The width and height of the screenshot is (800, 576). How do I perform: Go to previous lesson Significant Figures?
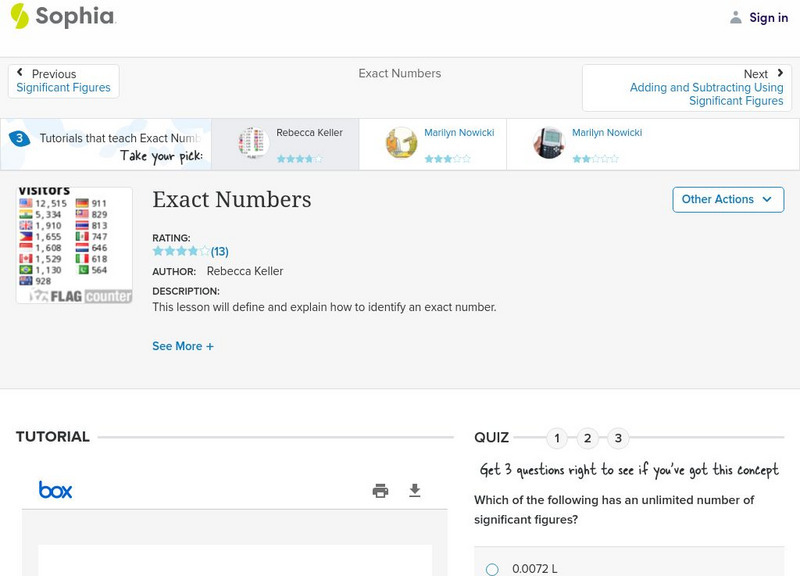(63, 81)
